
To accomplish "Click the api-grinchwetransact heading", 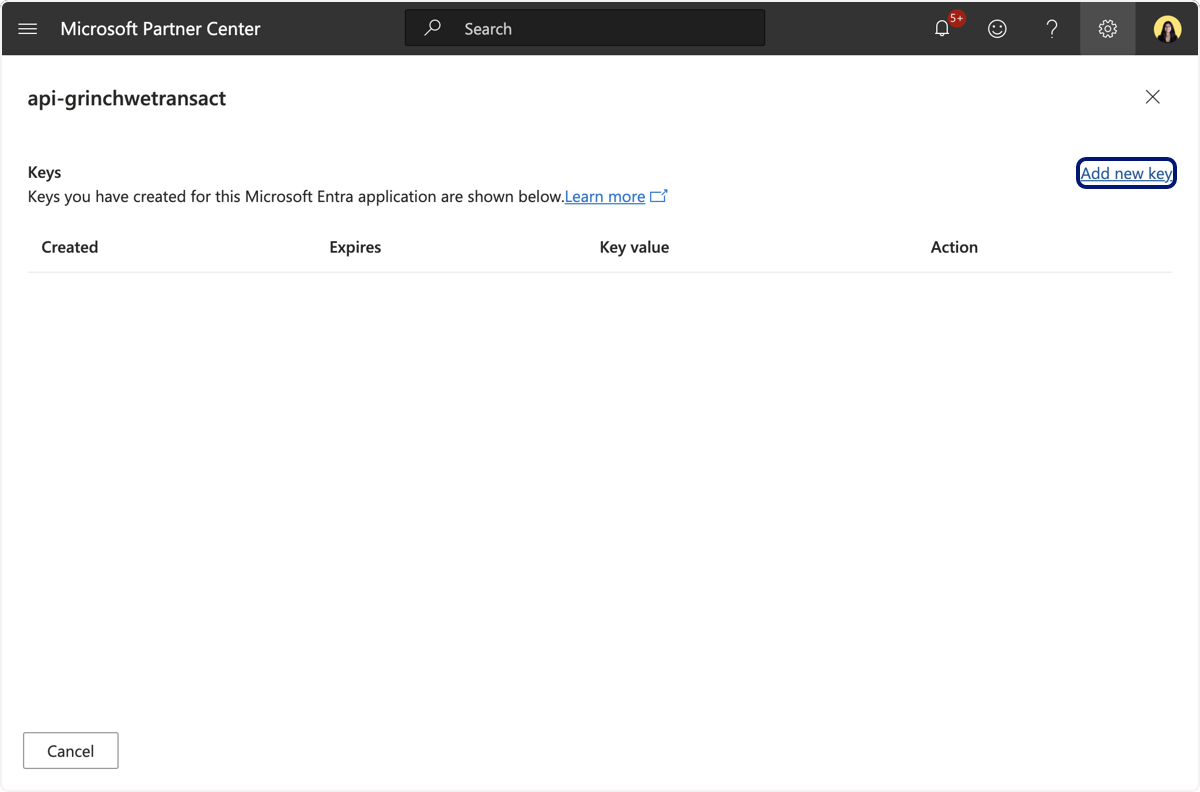I will [x=127, y=98].
